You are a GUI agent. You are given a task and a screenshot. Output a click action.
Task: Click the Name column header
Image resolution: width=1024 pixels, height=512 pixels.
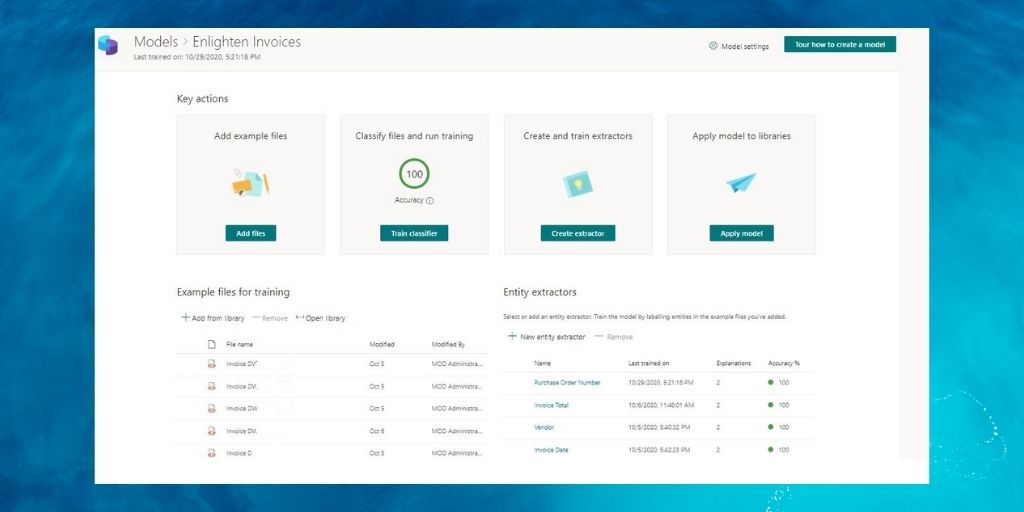(x=543, y=363)
